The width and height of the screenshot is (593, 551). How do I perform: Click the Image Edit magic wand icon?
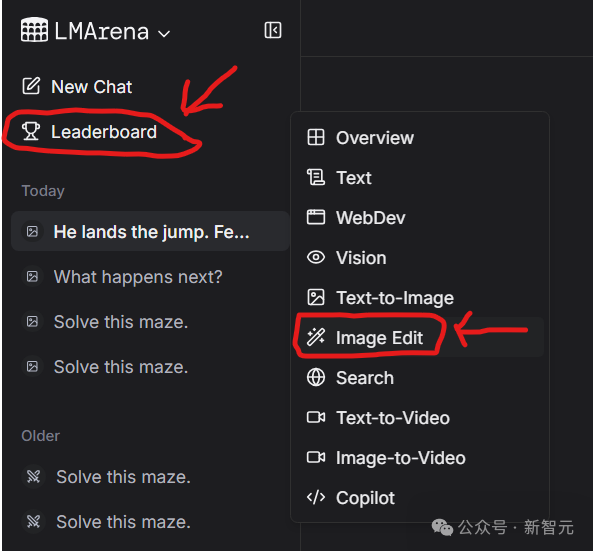316,337
